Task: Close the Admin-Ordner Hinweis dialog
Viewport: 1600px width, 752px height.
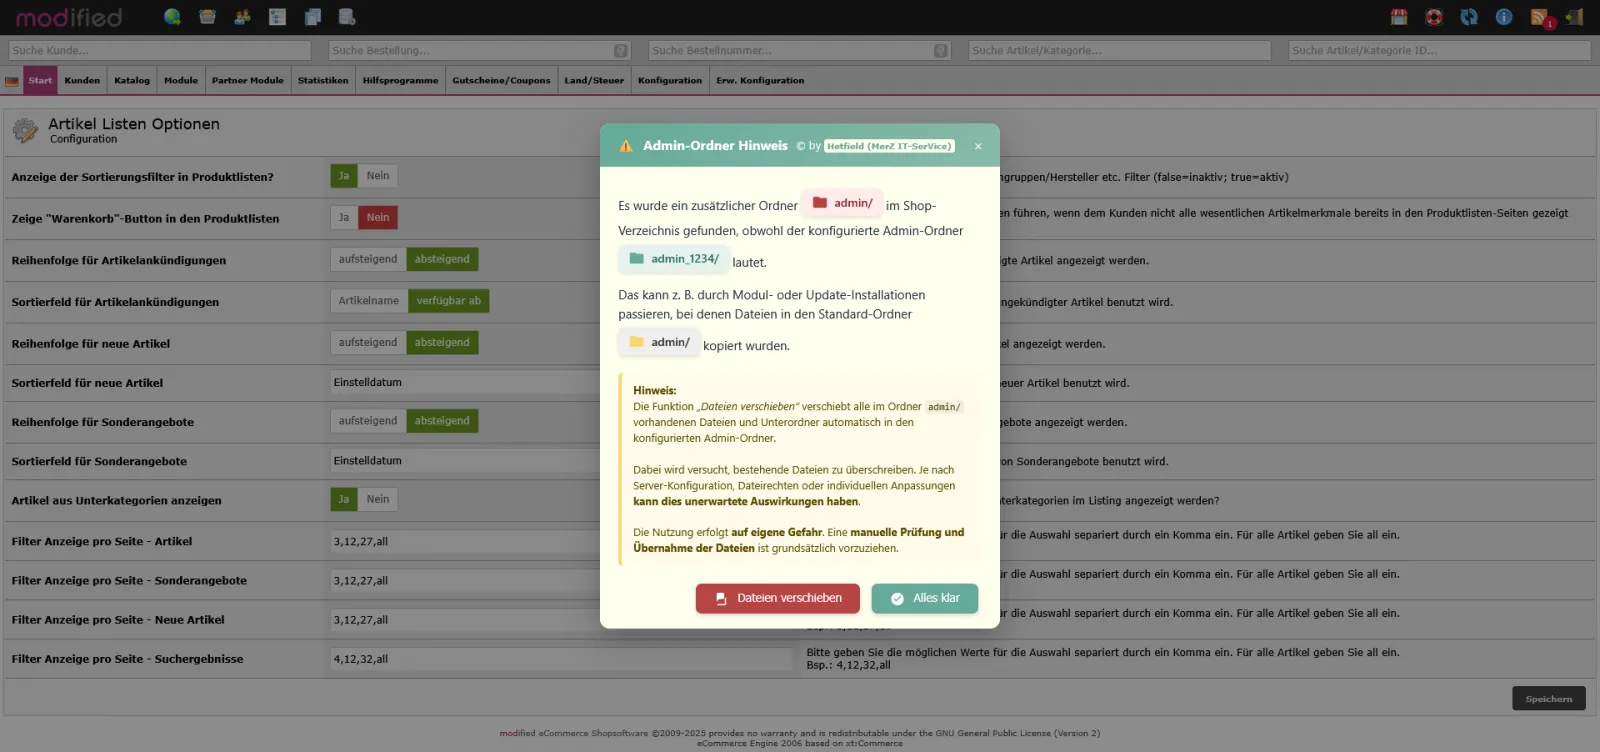Action: coord(978,146)
